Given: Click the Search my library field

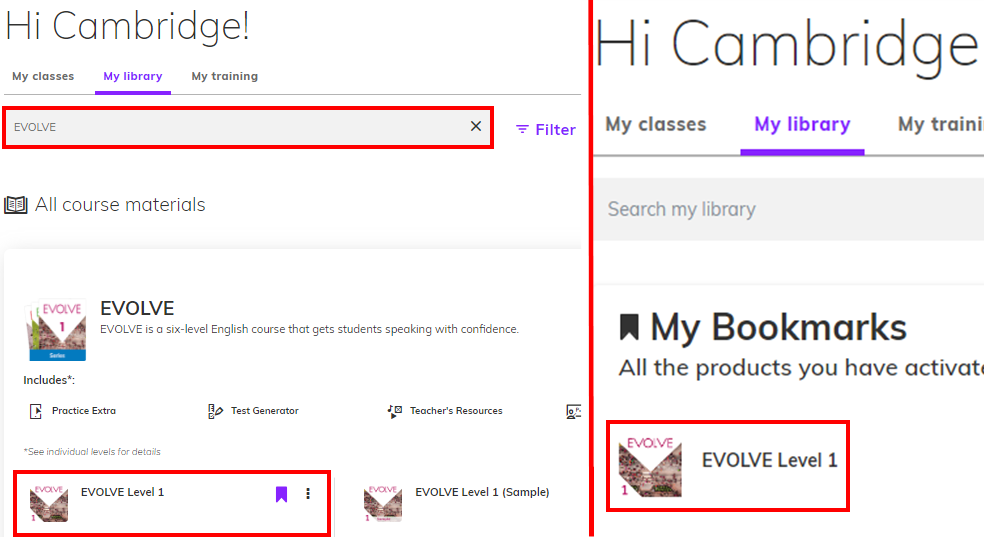Looking at the screenshot, I should [789, 209].
